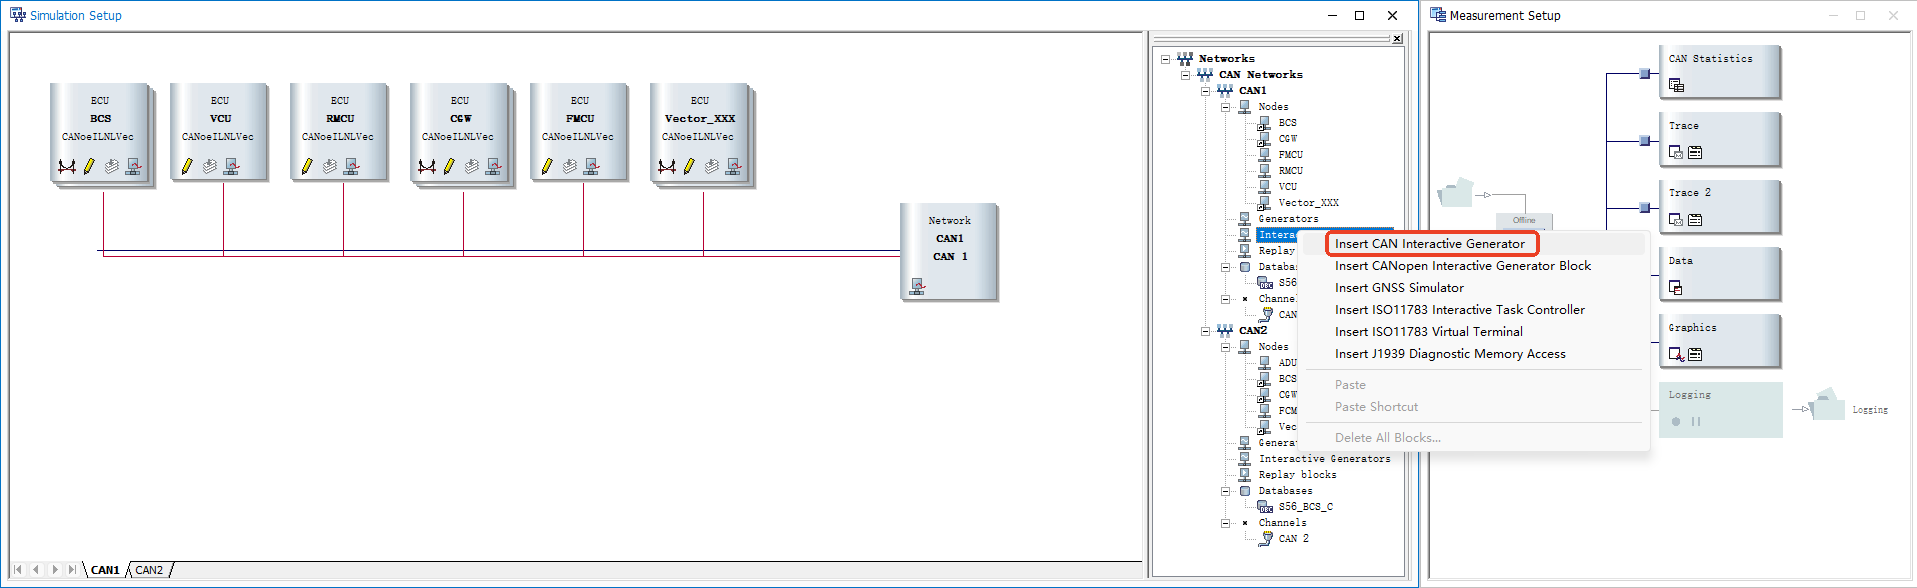Select the FMCU node under CAN1
Screen dimensions: 1917x588
click(1290, 155)
